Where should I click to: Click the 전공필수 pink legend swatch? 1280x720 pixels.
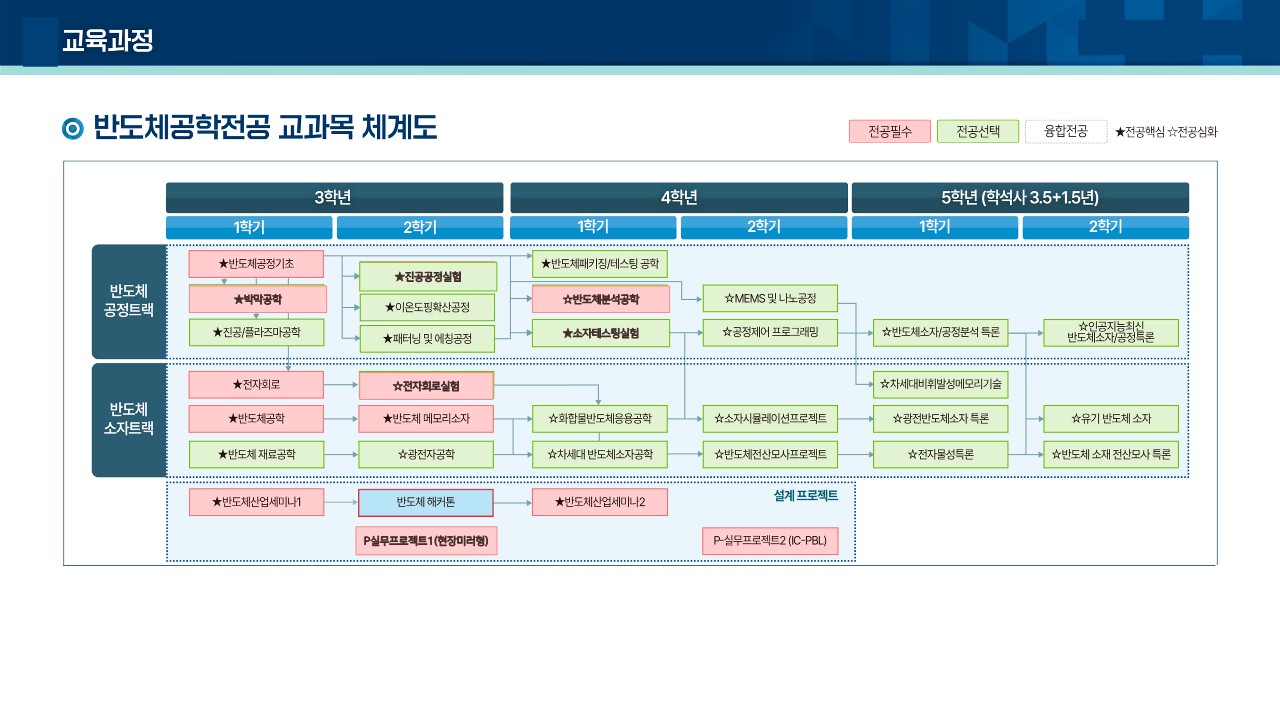(x=889, y=131)
